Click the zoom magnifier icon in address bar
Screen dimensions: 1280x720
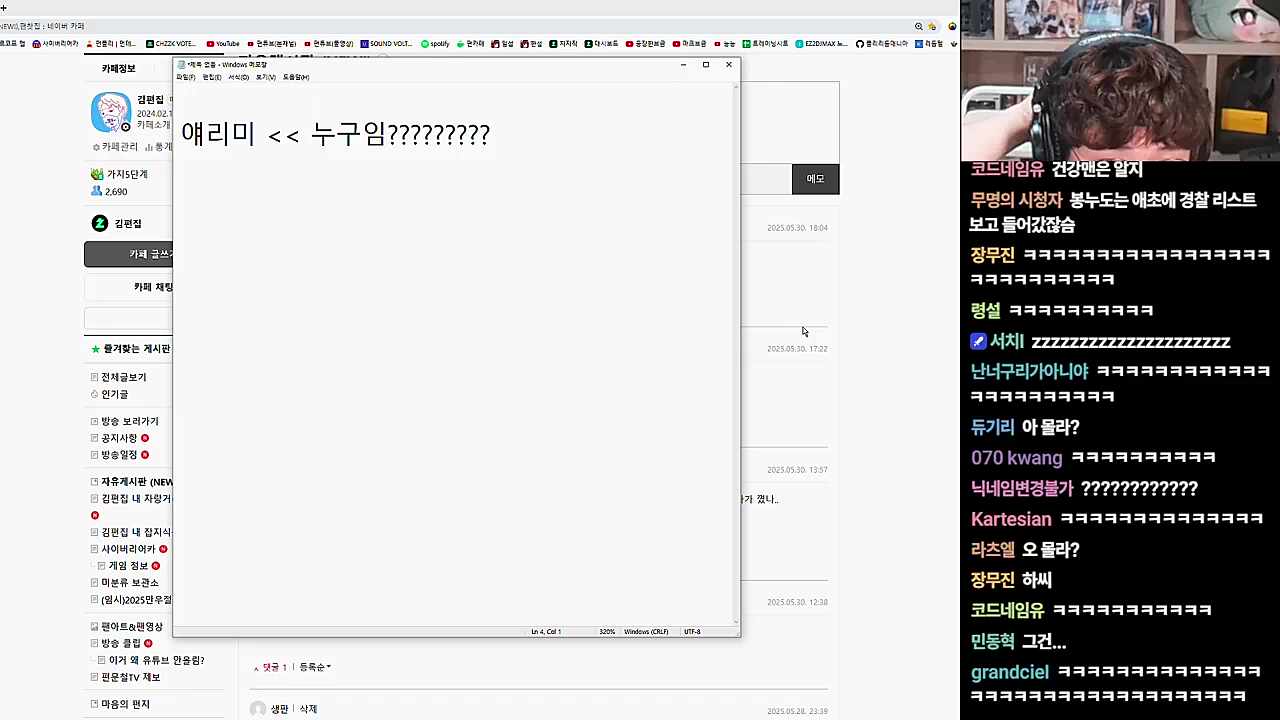pos(919,26)
